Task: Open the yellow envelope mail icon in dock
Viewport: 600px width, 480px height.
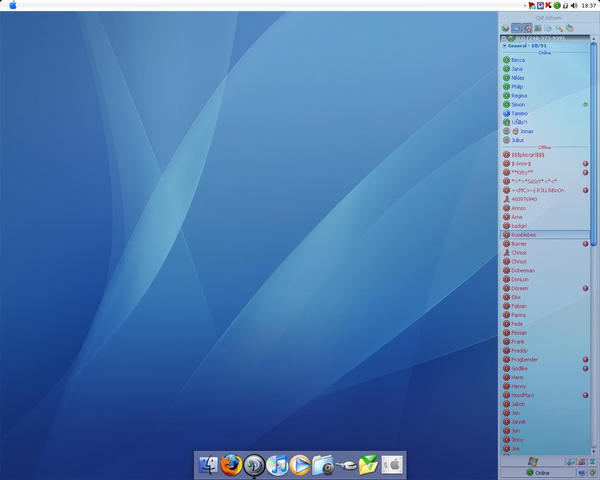Action: 369,465
